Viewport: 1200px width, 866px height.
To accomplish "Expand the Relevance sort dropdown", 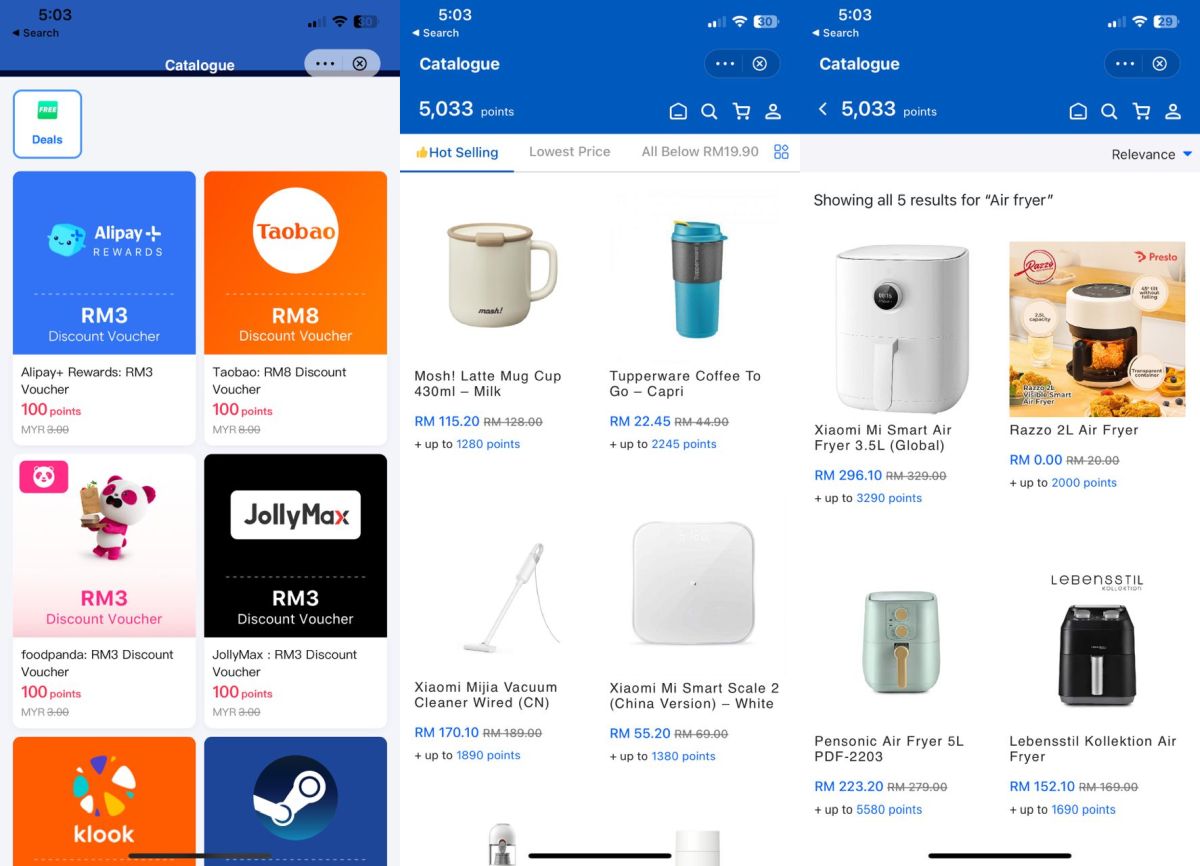I will point(1152,154).
